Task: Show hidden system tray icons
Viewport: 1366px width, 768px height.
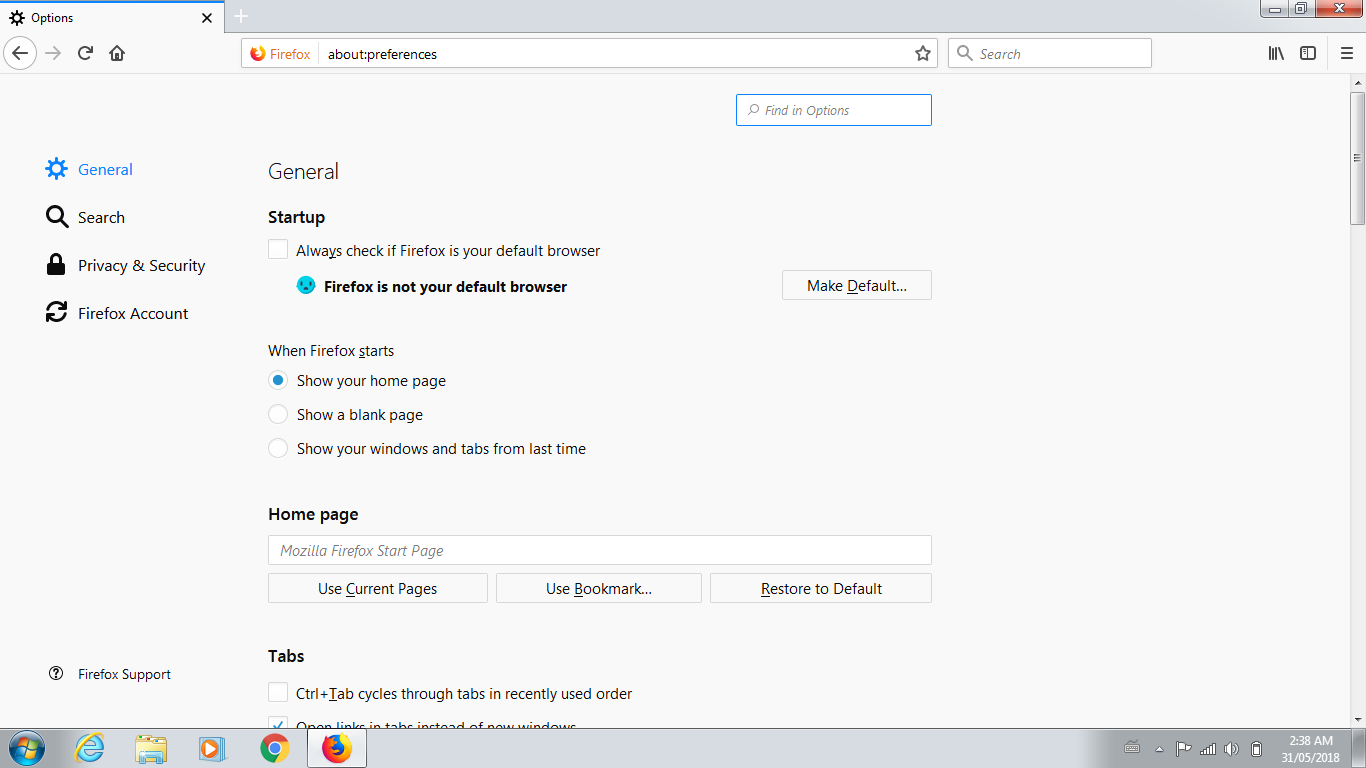Action: point(1159,749)
